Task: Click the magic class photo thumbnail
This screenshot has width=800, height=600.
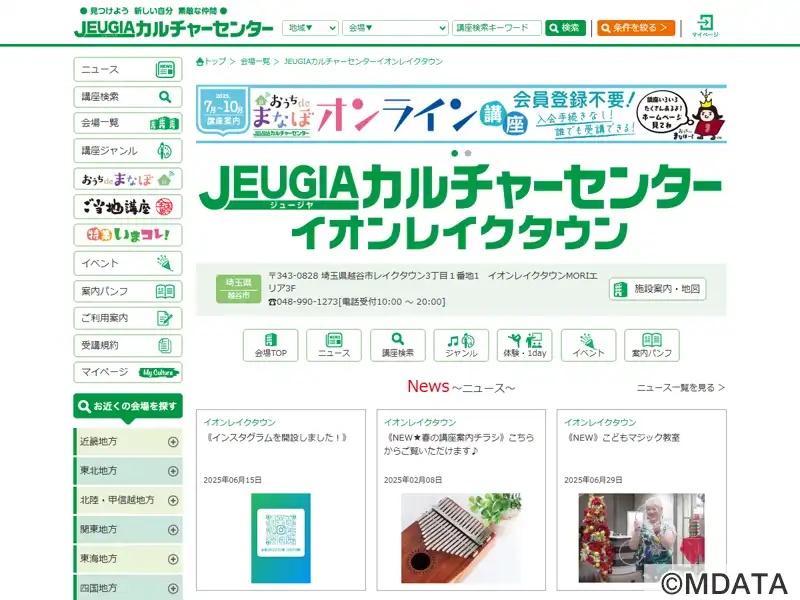Action: coord(641,538)
